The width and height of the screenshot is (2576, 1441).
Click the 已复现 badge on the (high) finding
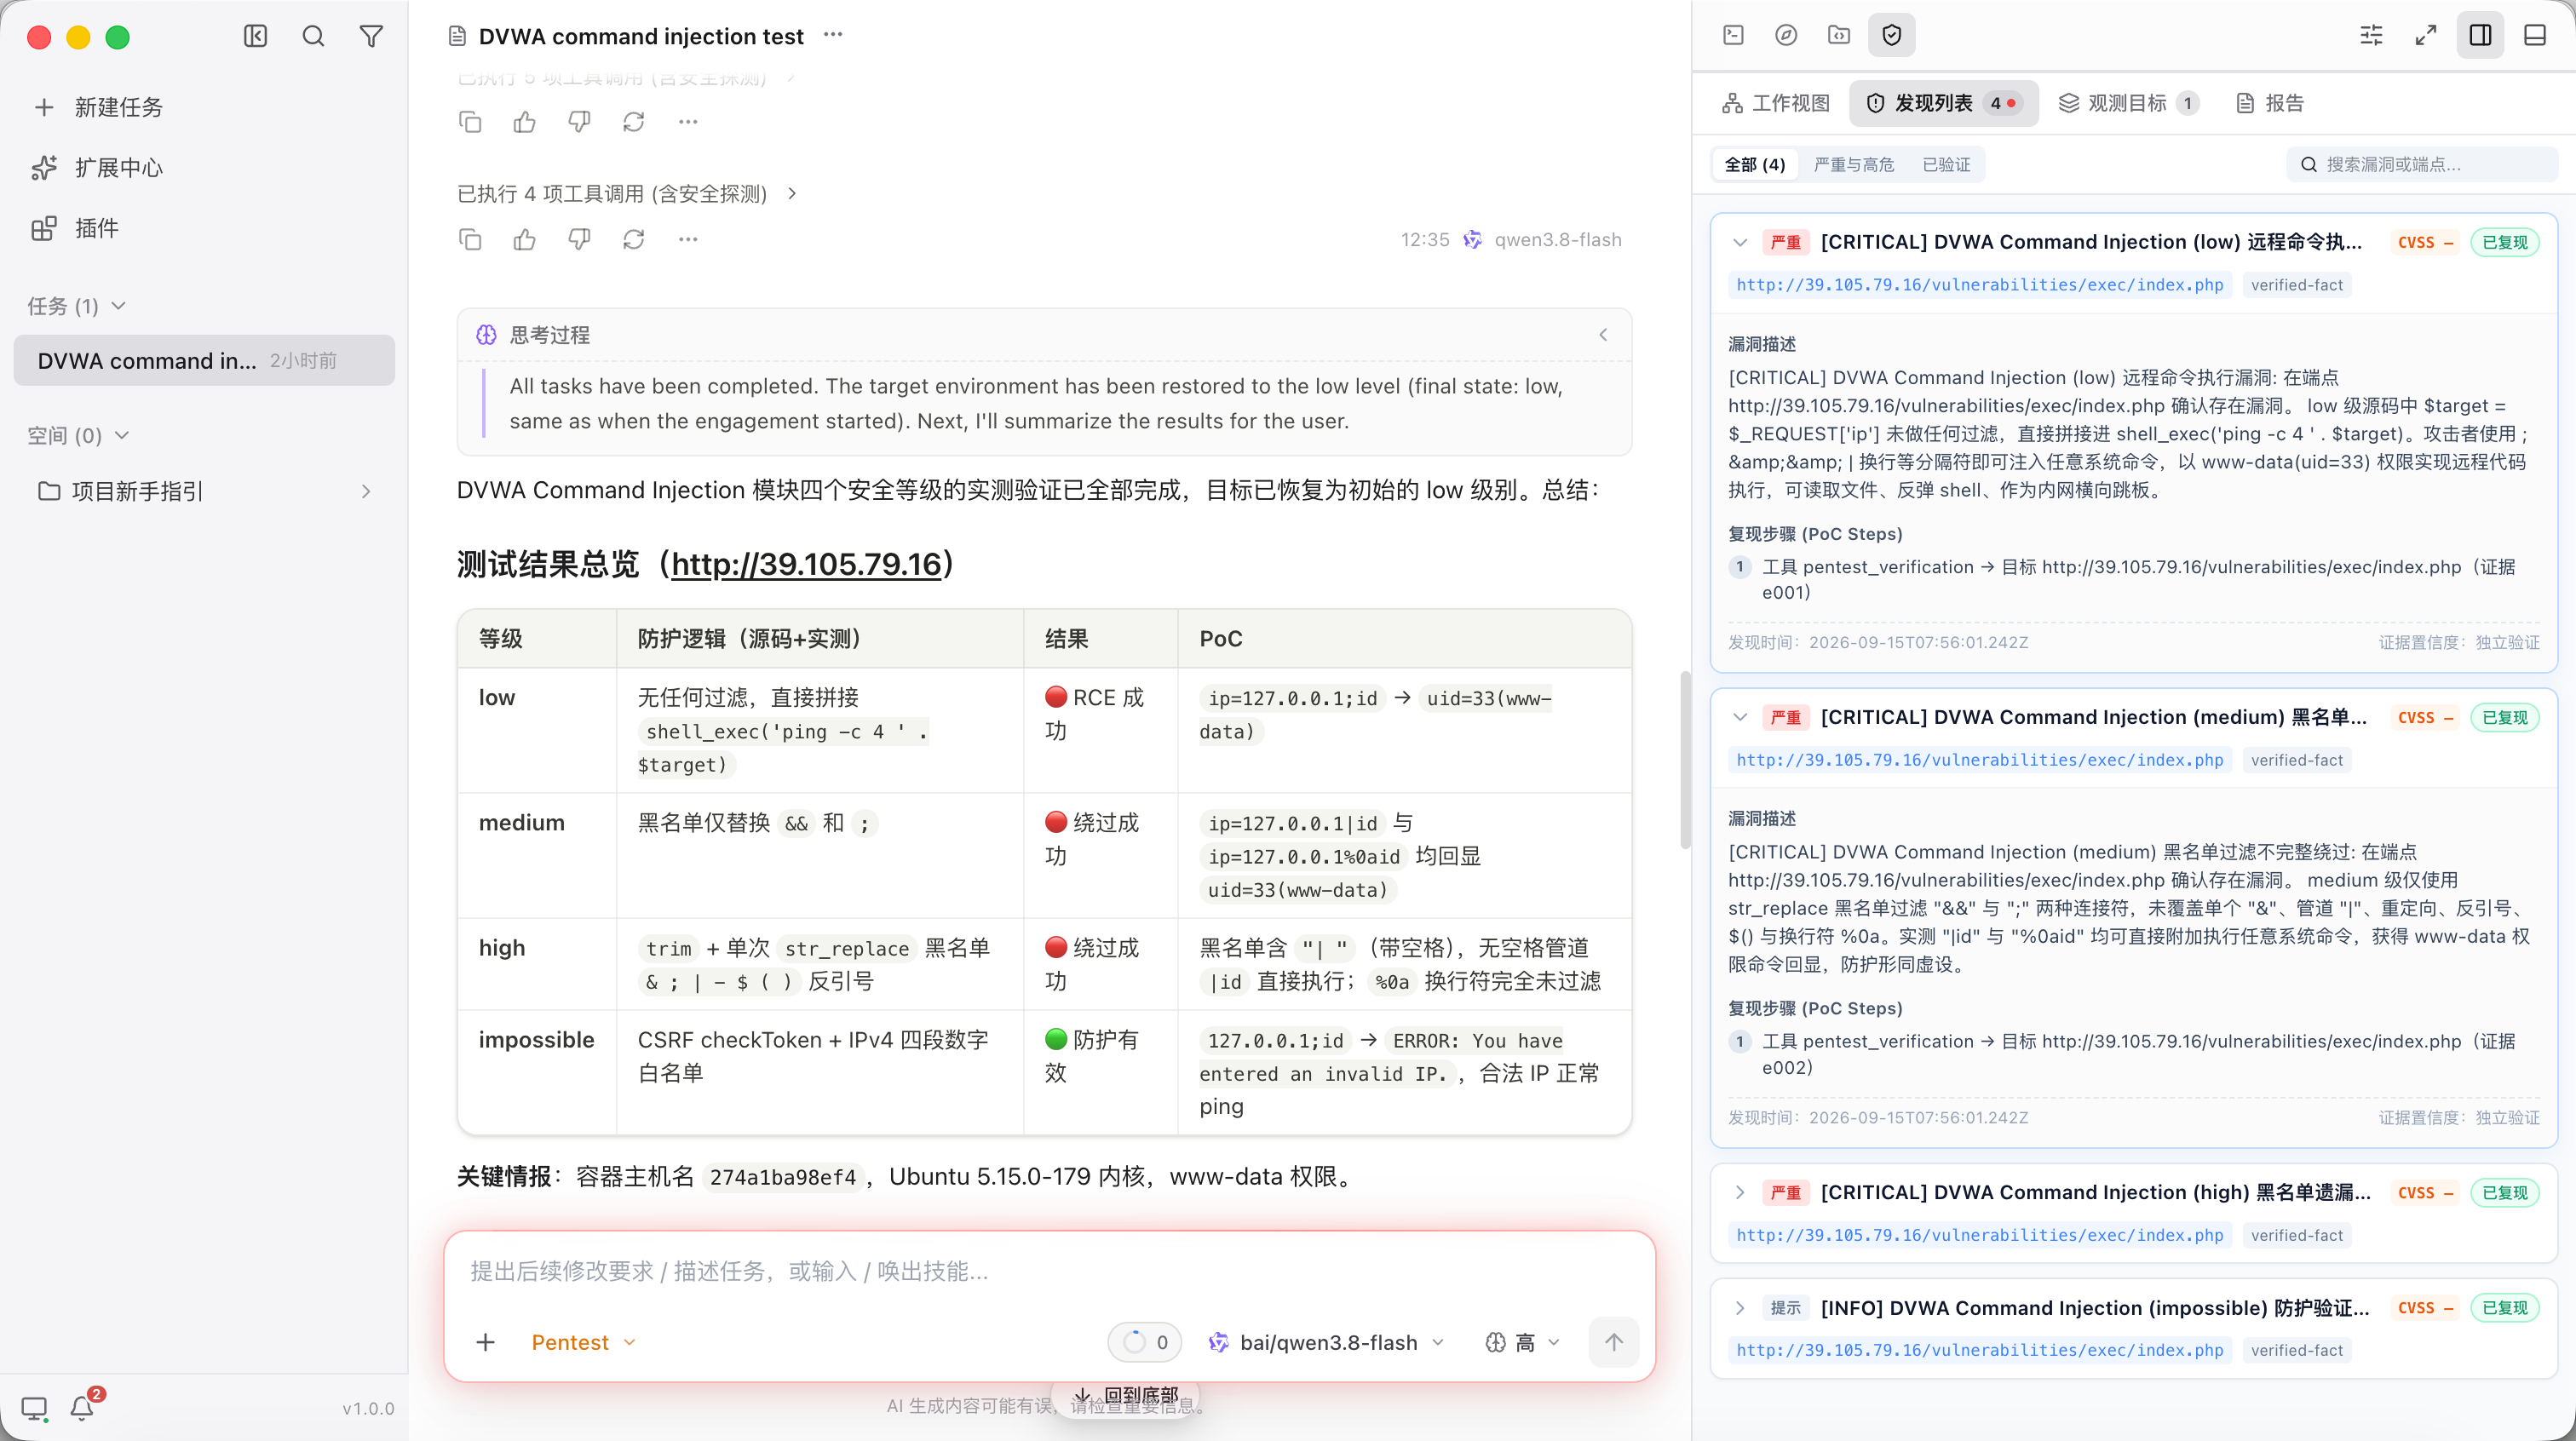coord(2504,1192)
